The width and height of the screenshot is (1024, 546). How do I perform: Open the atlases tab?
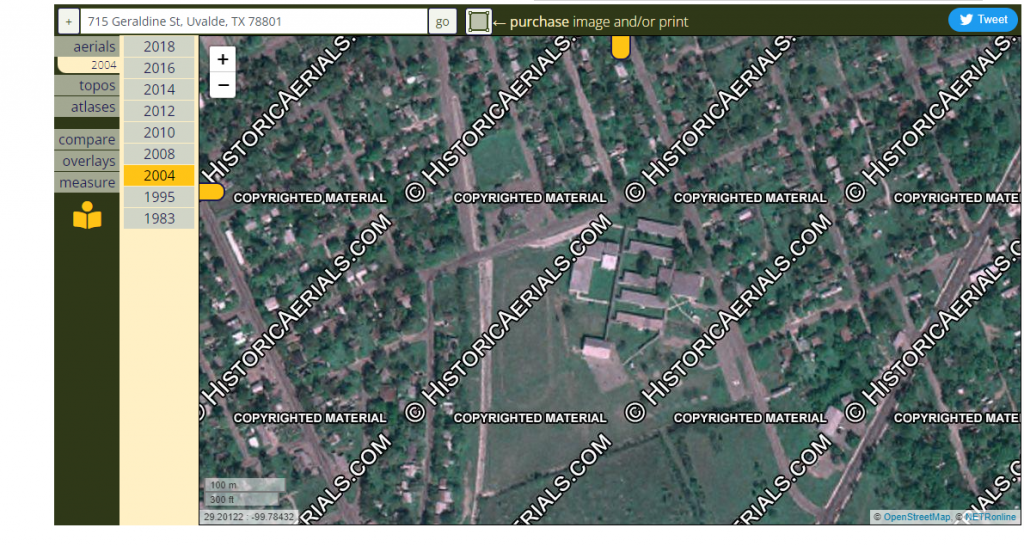(x=88, y=107)
